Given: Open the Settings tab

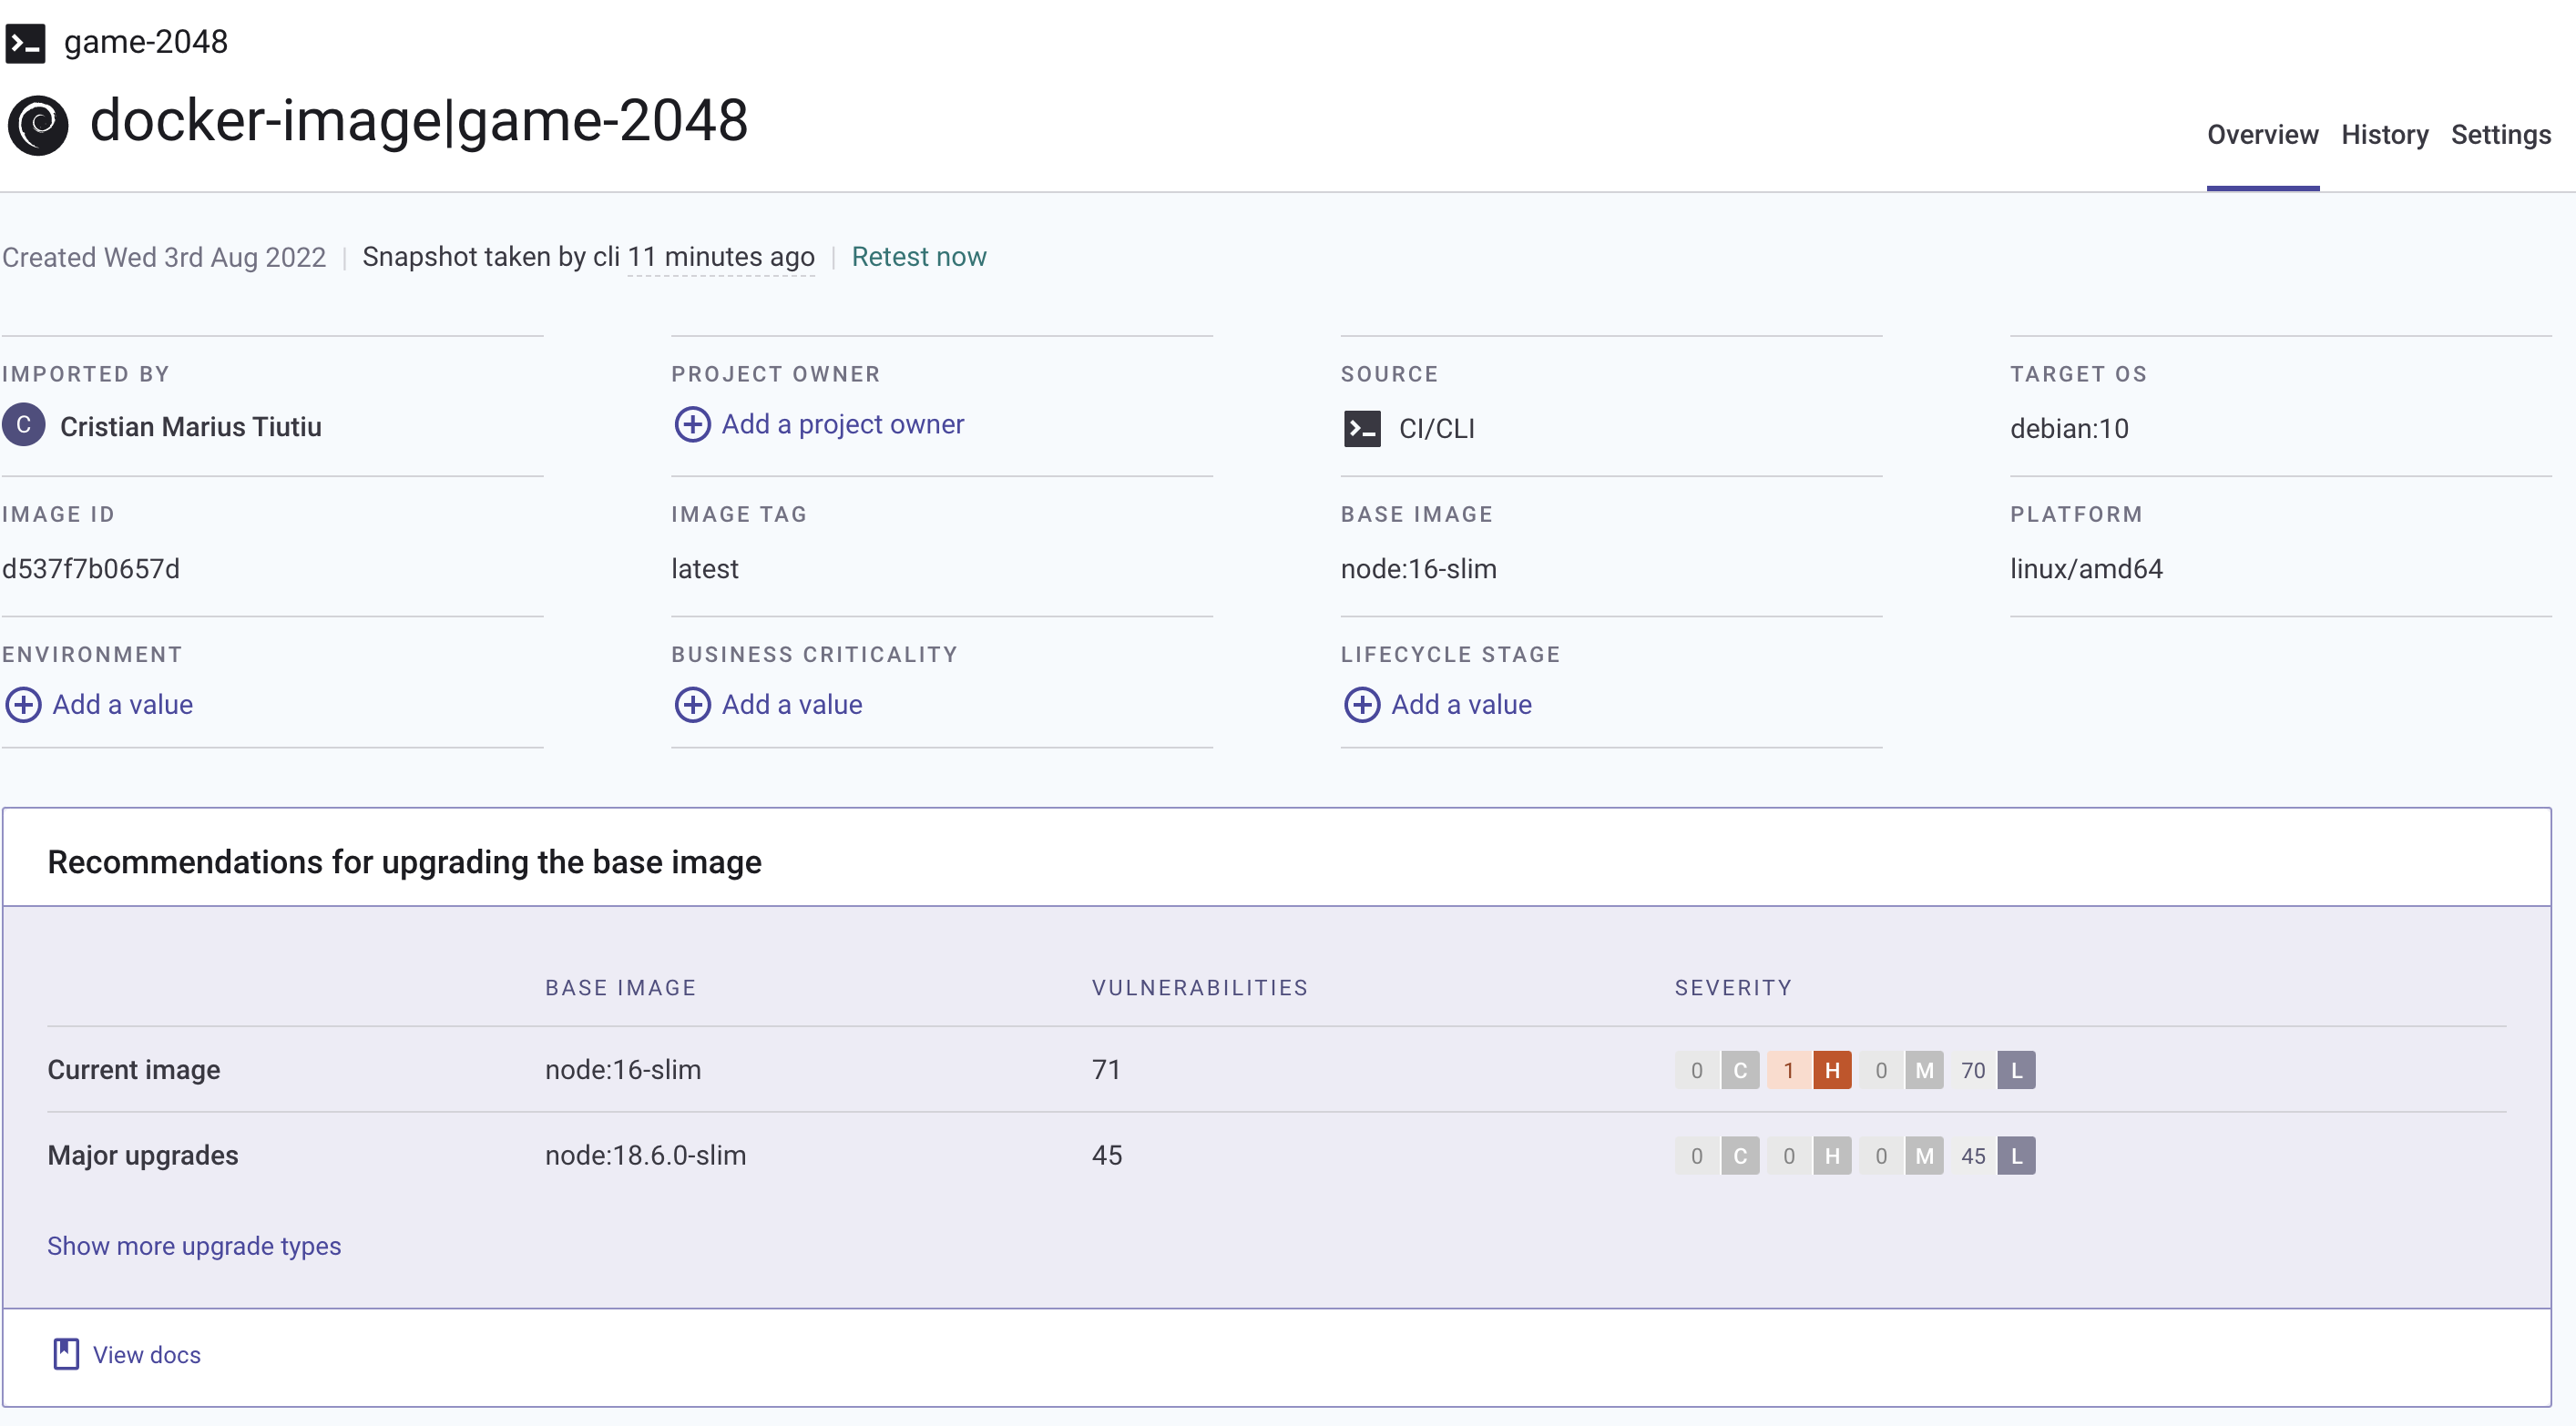Looking at the screenshot, I should [x=2500, y=135].
